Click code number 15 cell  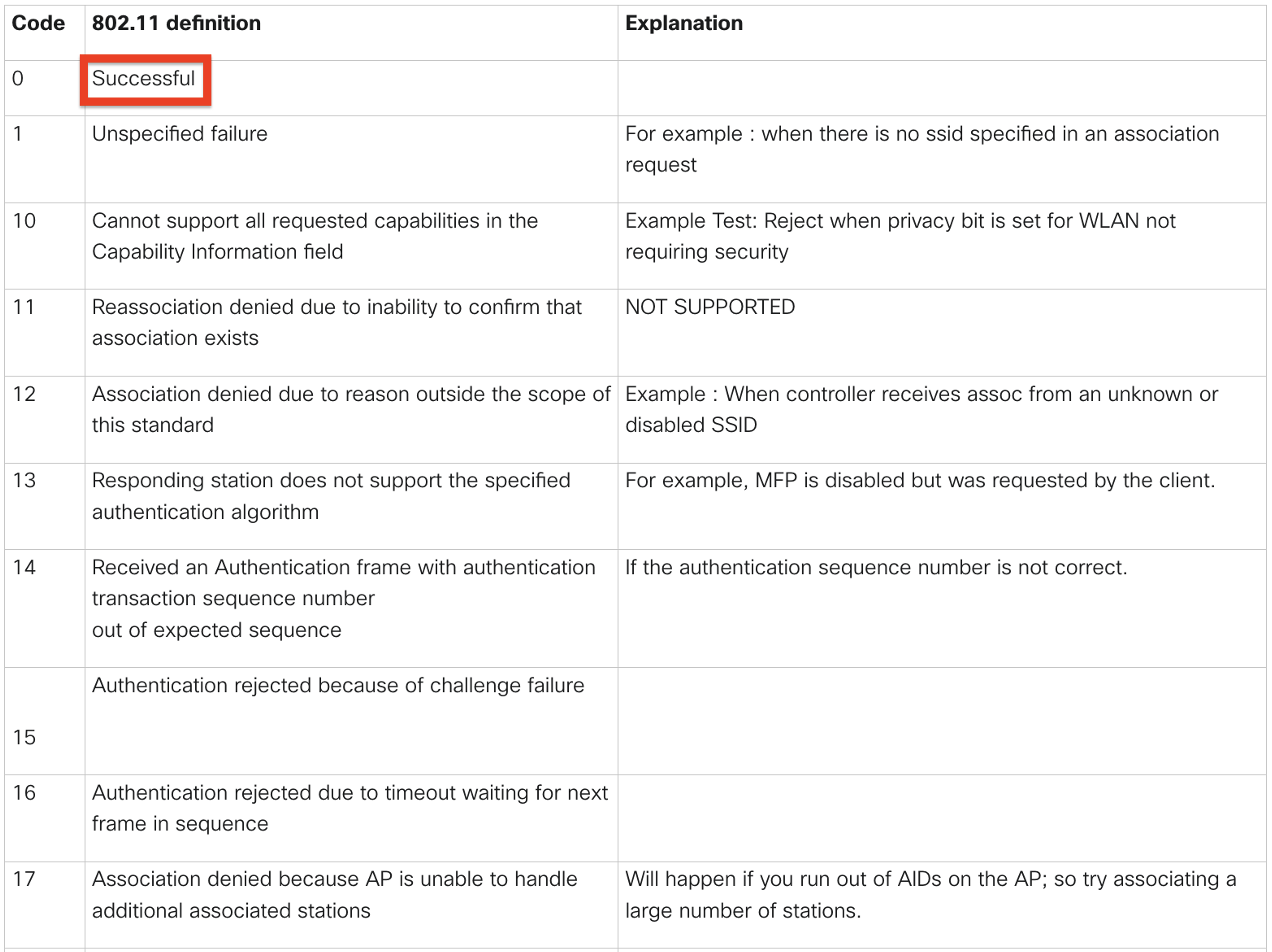pyautogui.click(x=24, y=737)
